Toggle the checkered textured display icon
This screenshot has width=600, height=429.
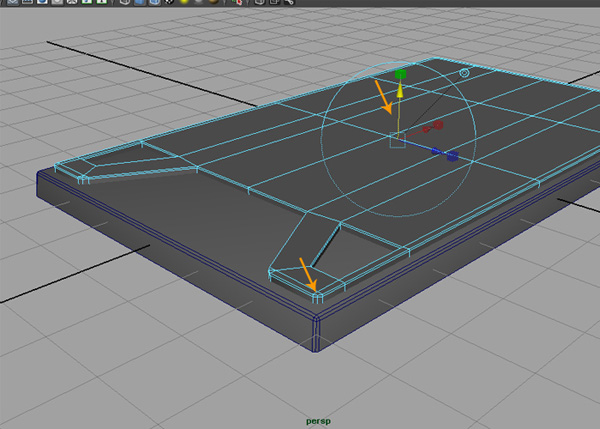[170, 3]
